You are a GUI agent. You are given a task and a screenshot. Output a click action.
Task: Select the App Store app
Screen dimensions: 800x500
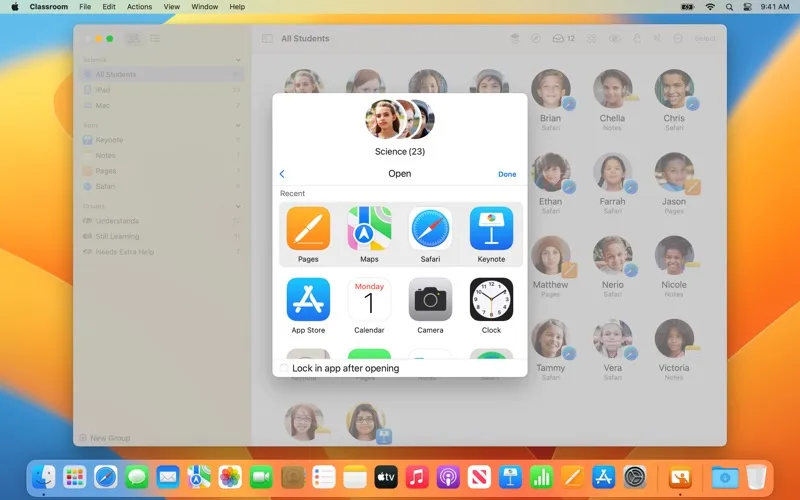point(308,299)
